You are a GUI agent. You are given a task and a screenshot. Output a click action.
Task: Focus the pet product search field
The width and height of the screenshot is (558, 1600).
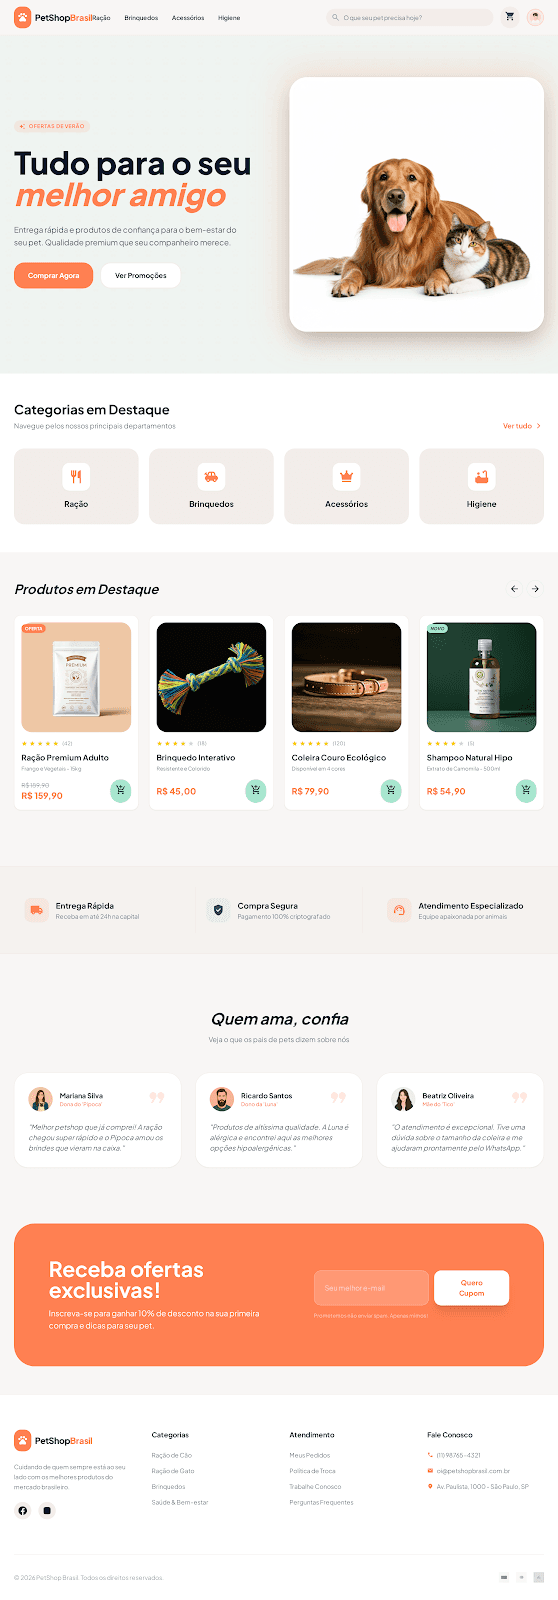411,17
